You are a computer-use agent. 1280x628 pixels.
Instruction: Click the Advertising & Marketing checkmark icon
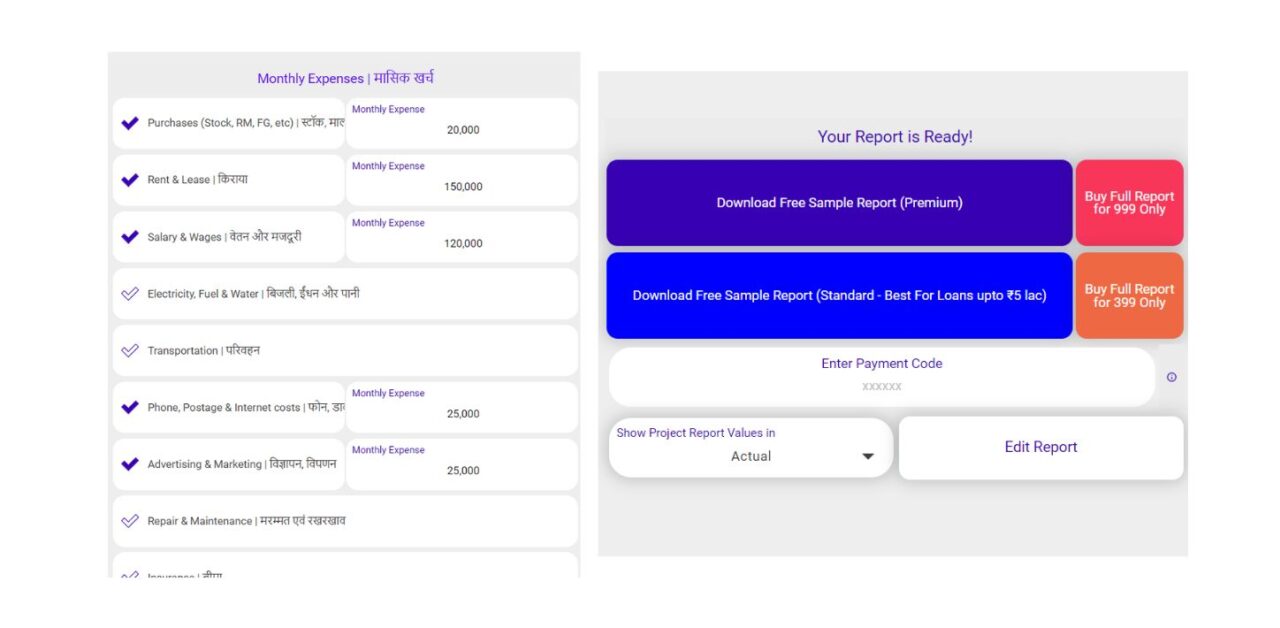point(129,463)
